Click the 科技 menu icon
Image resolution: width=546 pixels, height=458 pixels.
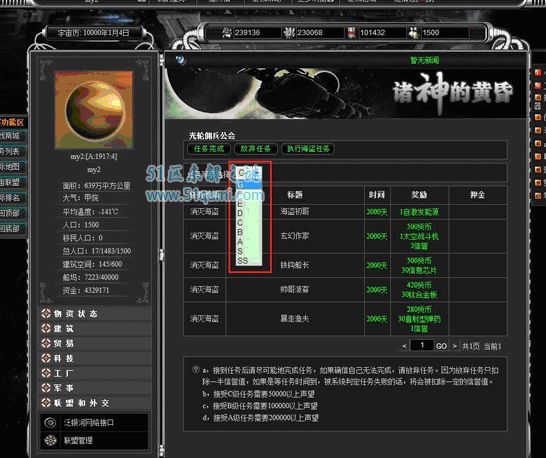[46, 358]
